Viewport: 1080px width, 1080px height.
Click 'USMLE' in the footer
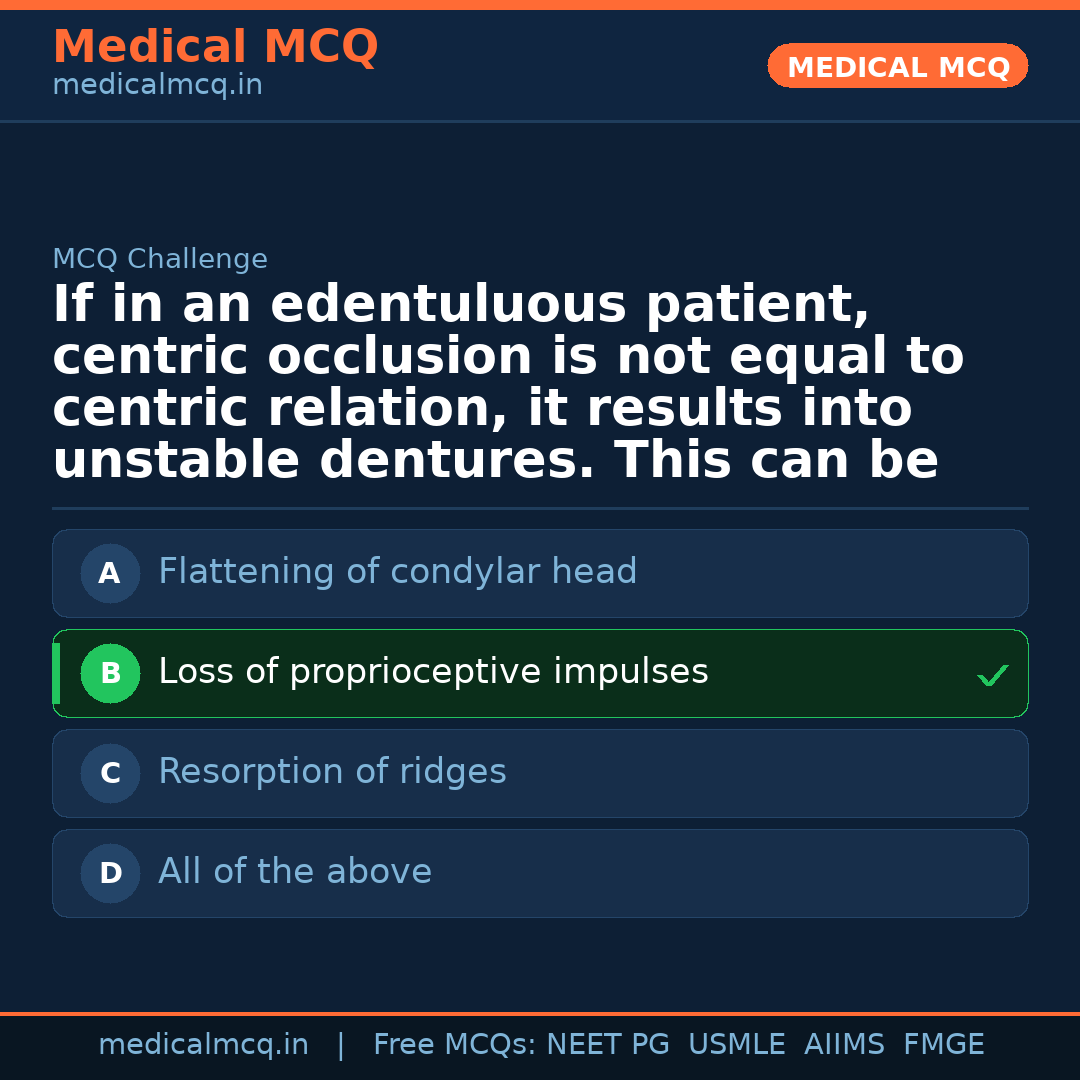click(736, 1045)
